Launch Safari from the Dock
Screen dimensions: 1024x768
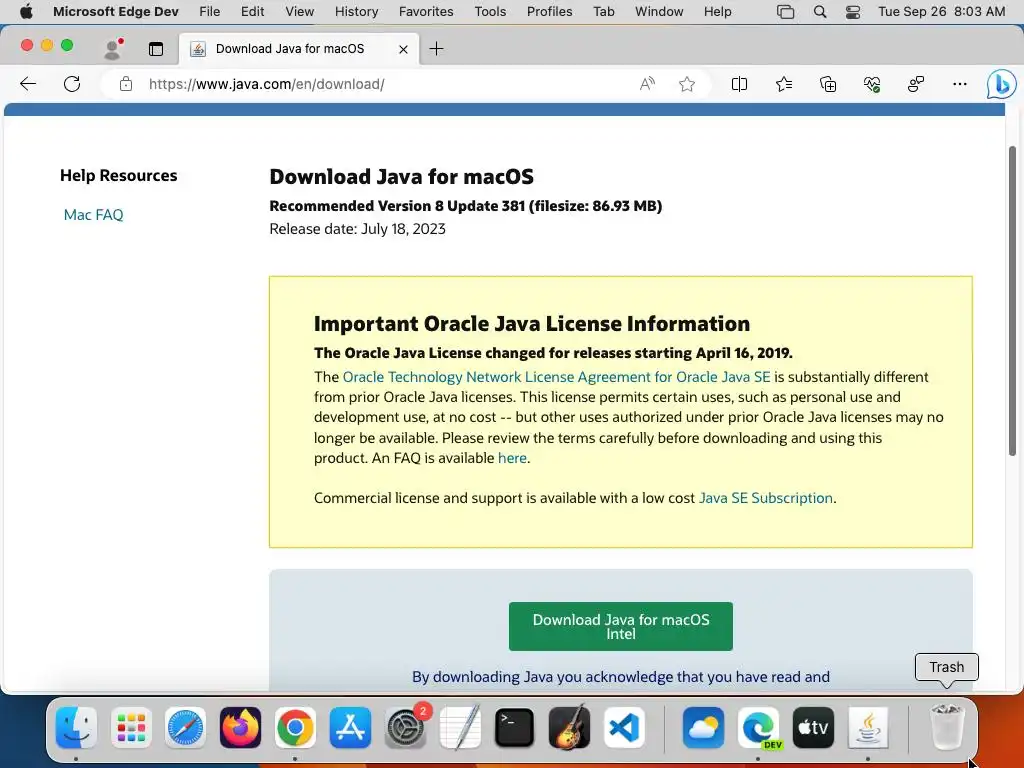tap(185, 727)
